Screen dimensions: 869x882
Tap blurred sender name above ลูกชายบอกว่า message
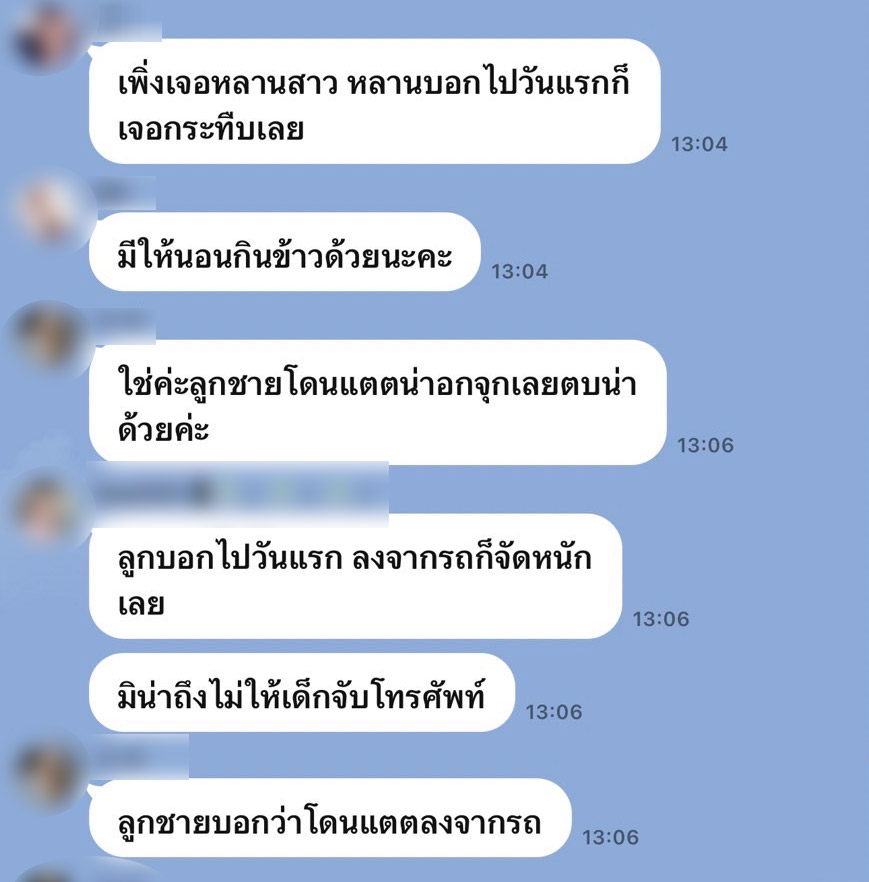[x=141, y=757]
